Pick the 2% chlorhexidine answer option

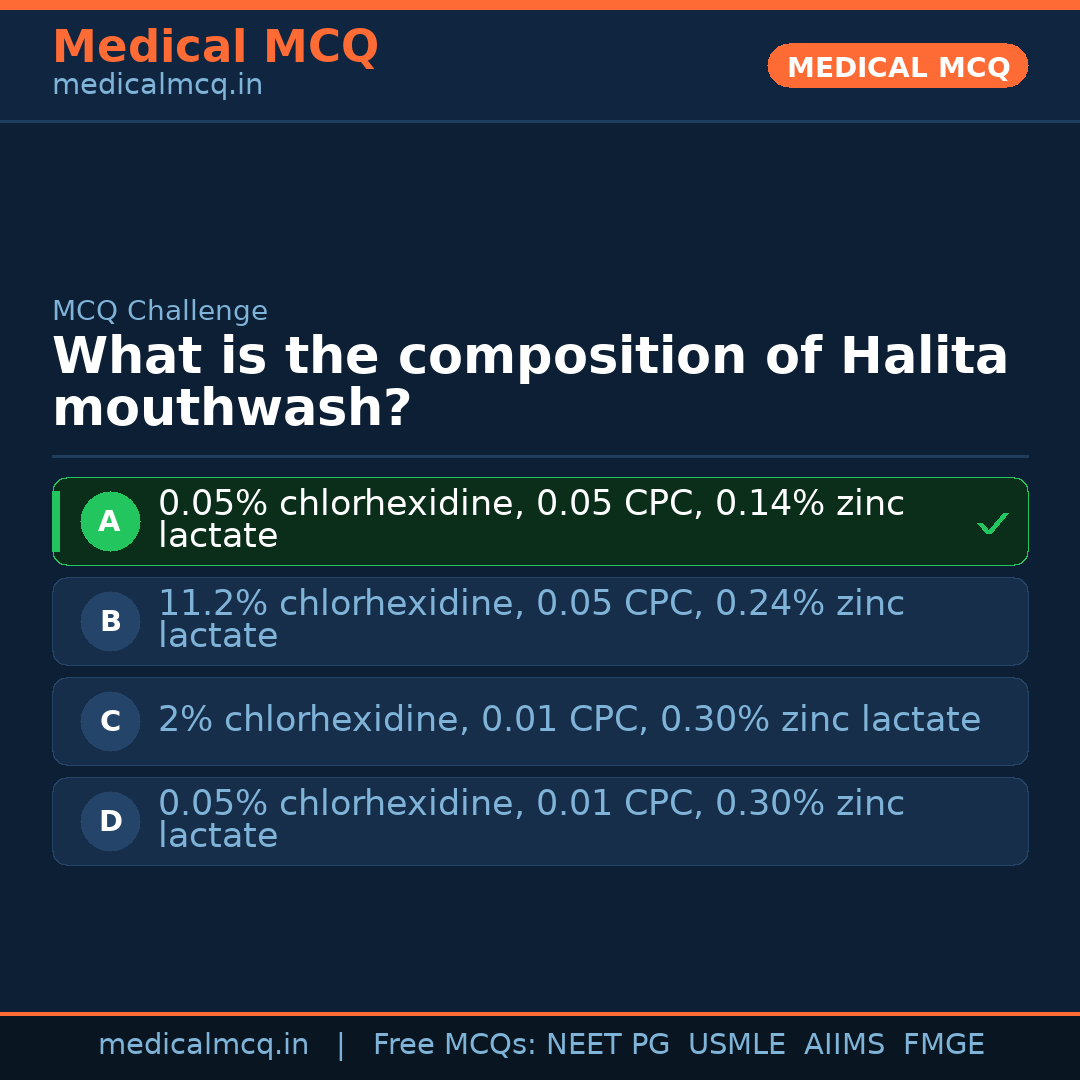click(x=568, y=720)
